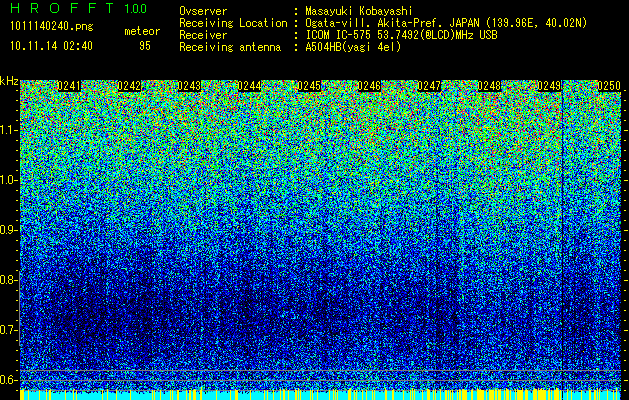Click the 0249 time marker
The width and height of the screenshot is (629, 400).
click(549, 86)
